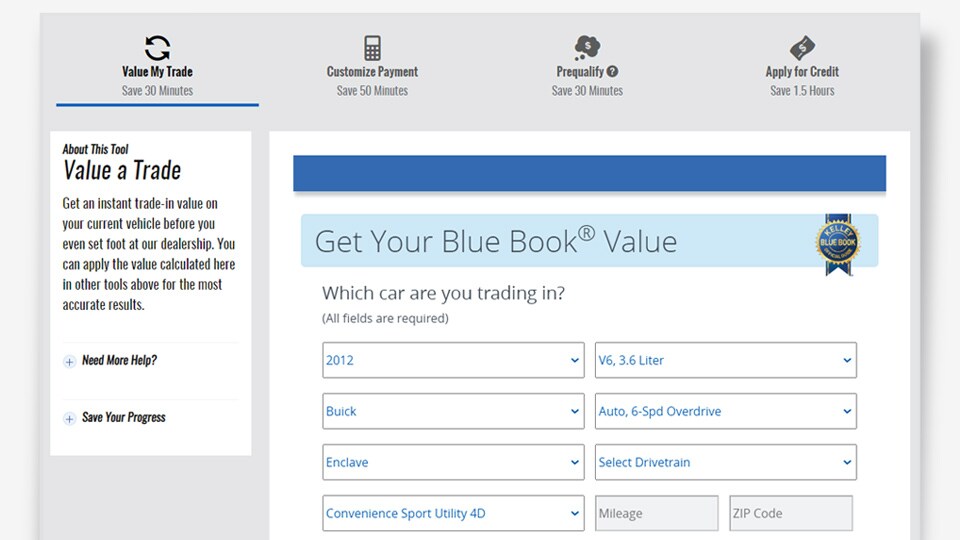Image resolution: width=960 pixels, height=540 pixels.
Task: Click the Customize Payment calculator icon
Action: [x=372, y=48]
